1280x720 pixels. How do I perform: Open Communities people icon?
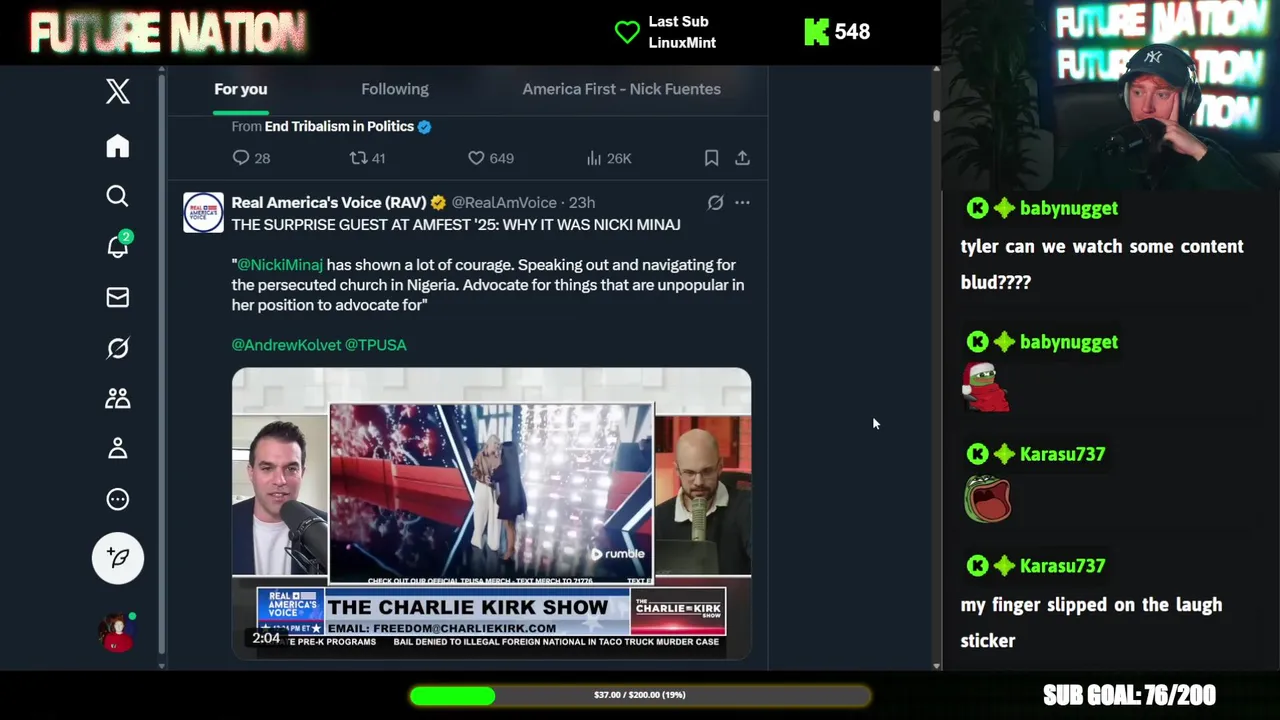118,398
